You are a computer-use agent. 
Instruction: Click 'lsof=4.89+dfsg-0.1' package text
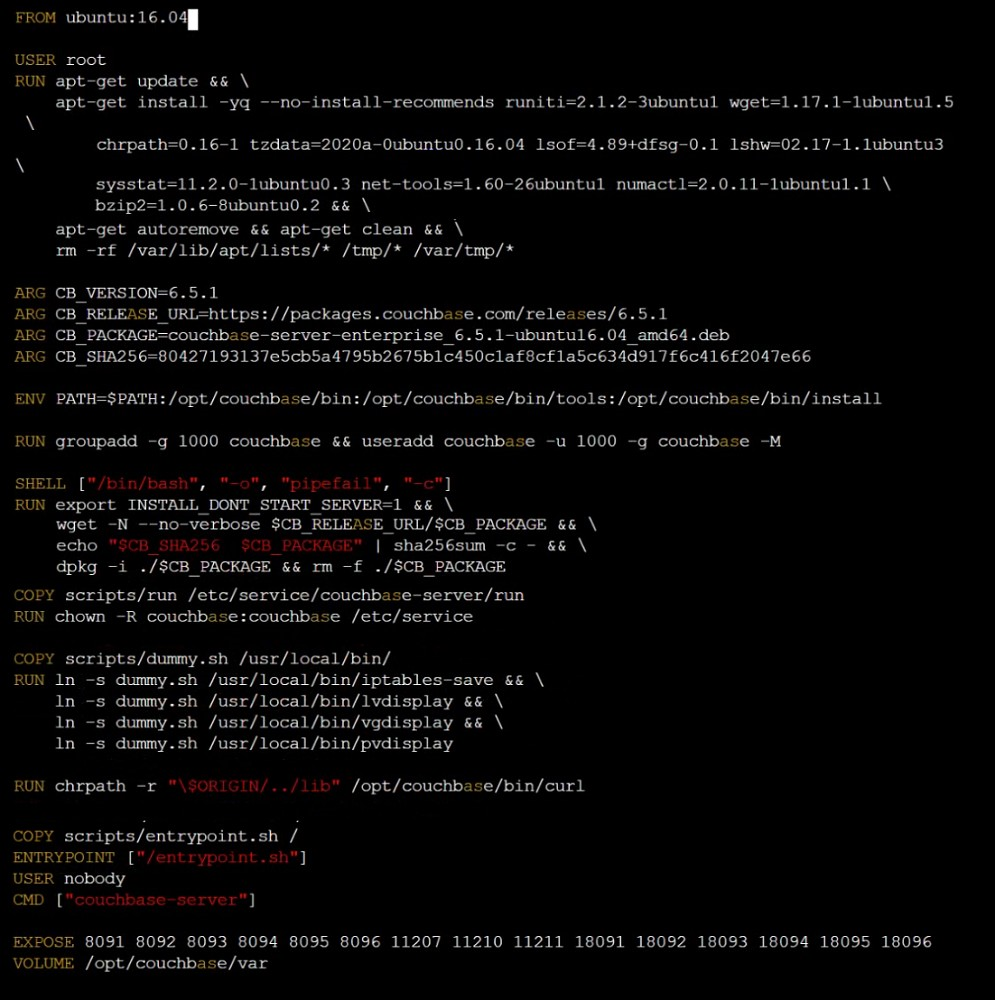626,145
